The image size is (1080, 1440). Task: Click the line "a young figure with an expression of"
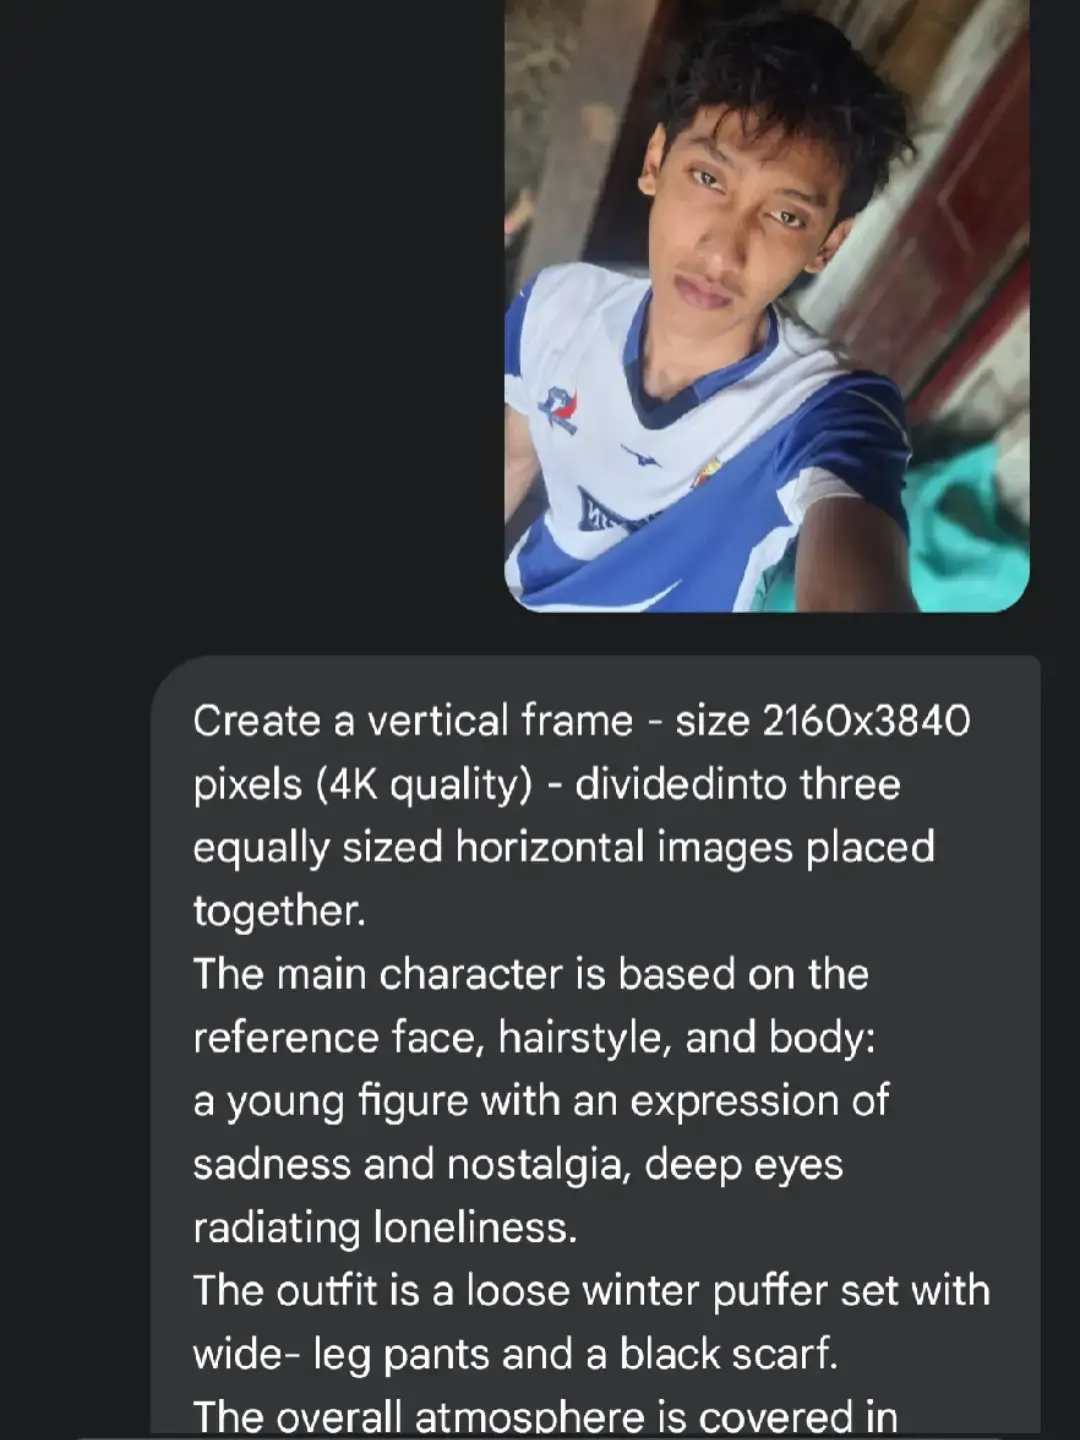[541, 1101]
